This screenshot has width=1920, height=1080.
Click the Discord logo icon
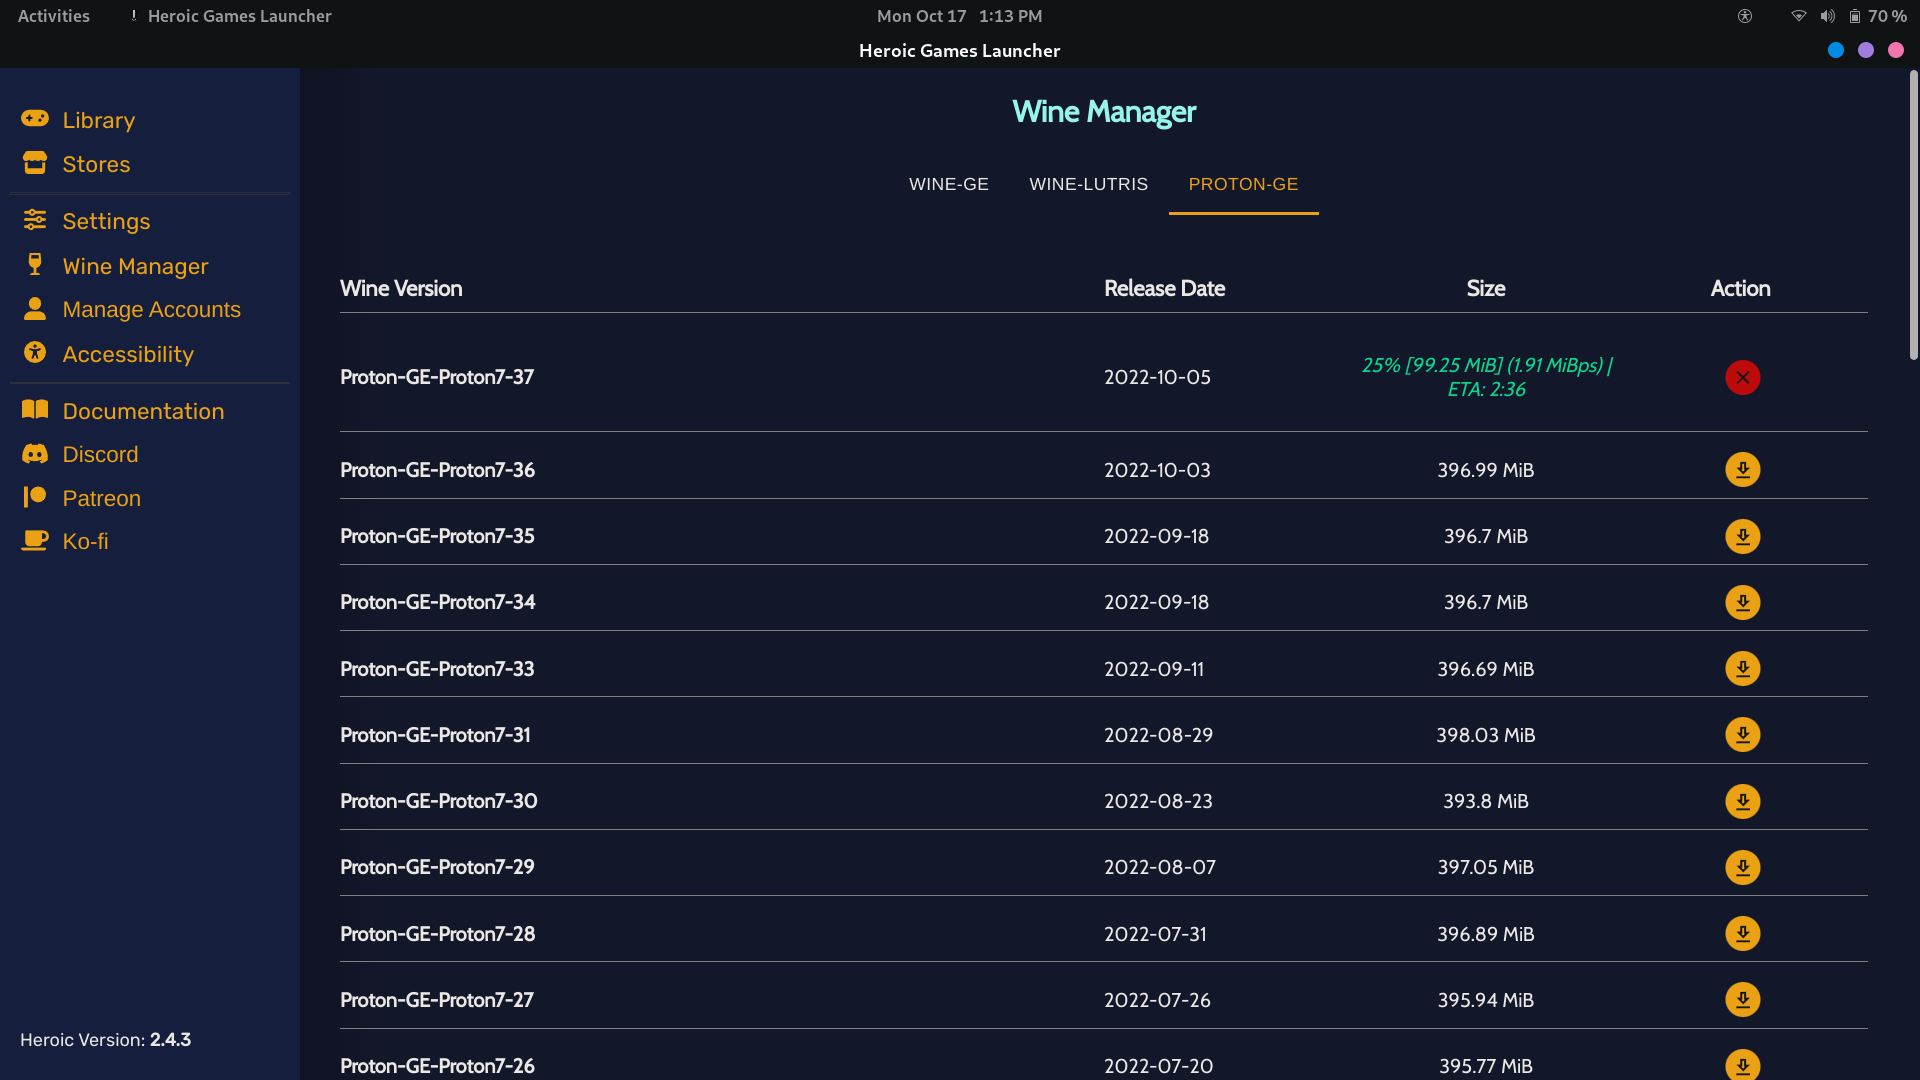[35, 454]
